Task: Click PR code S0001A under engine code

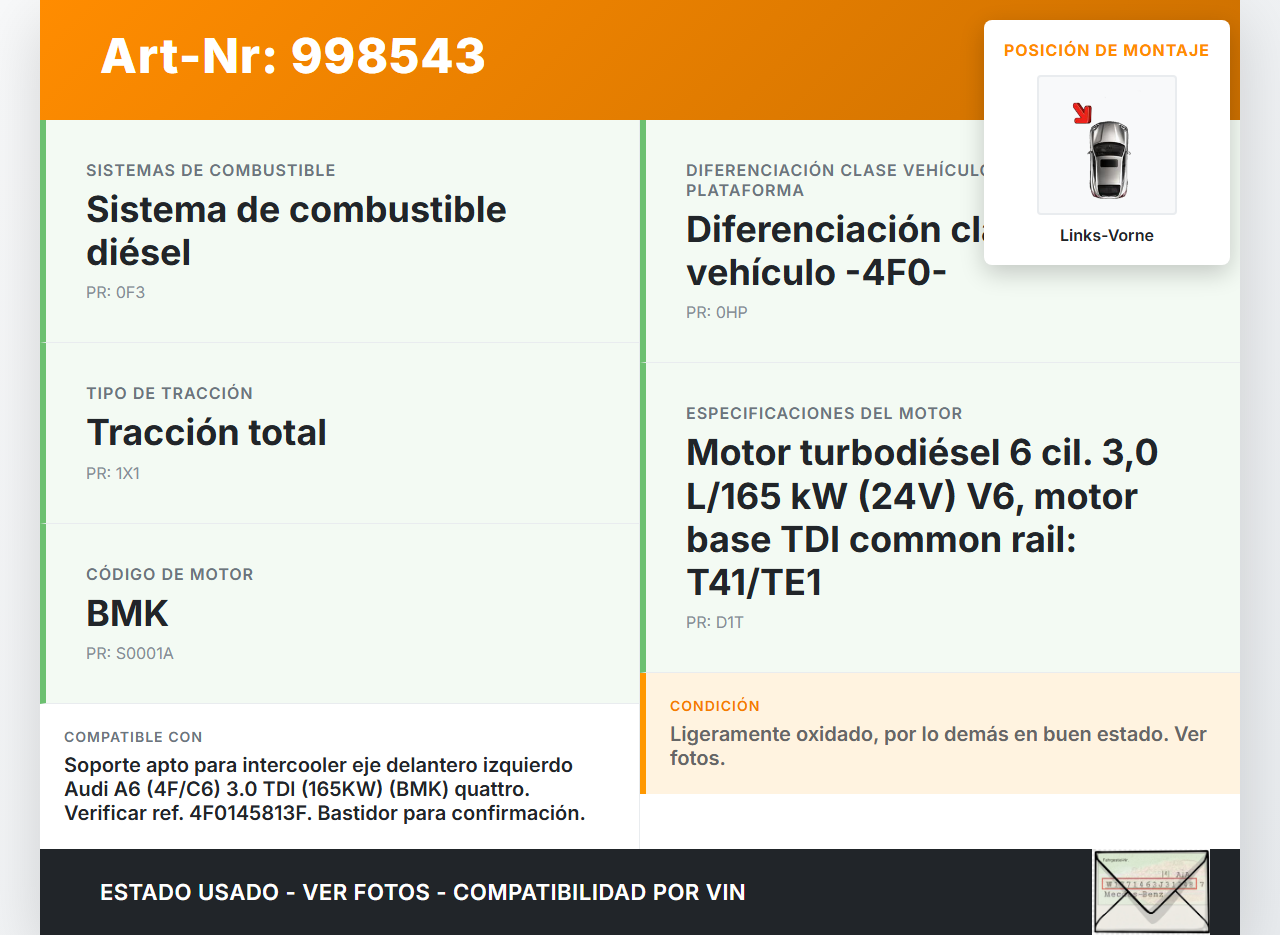Action: [129, 654]
